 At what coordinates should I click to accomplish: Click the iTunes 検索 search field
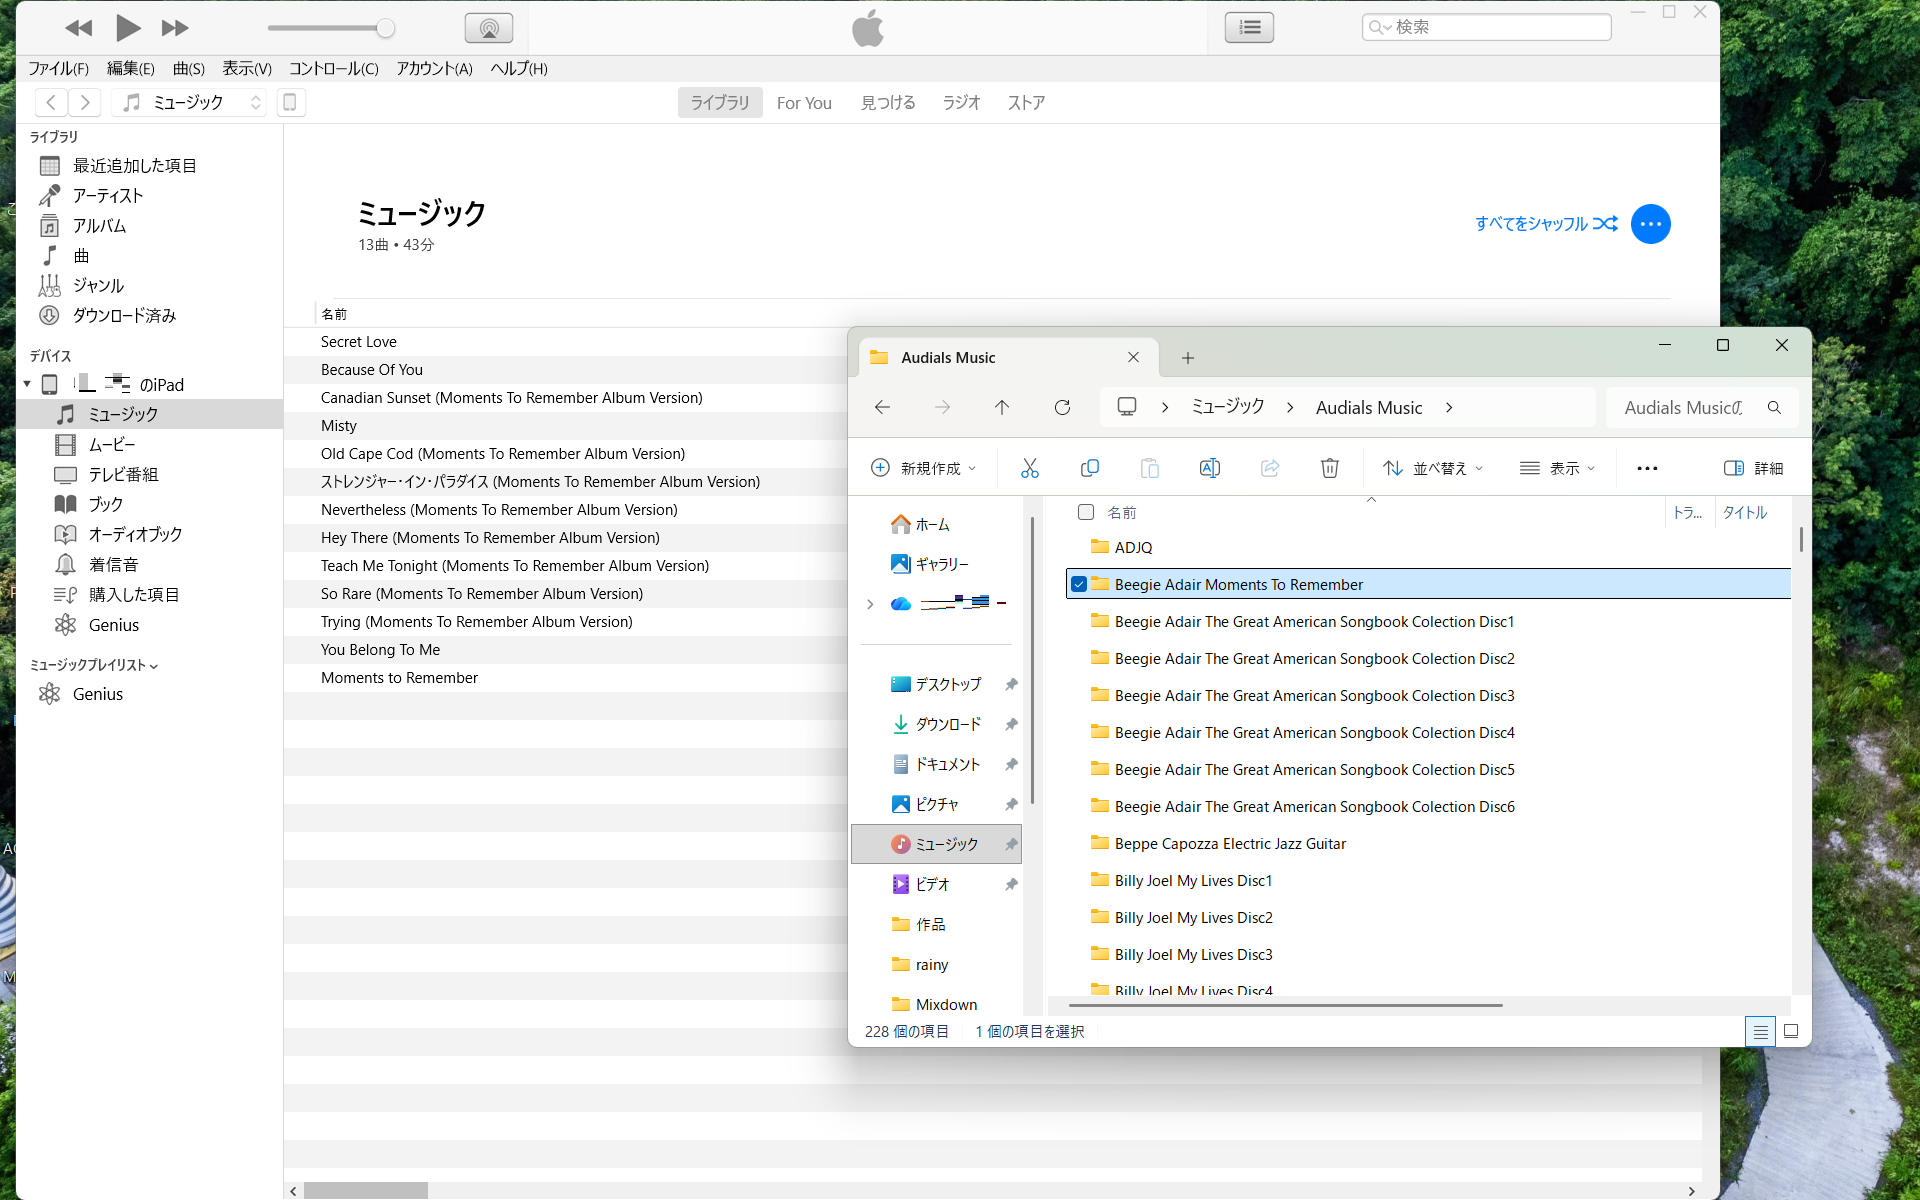[x=1487, y=27]
